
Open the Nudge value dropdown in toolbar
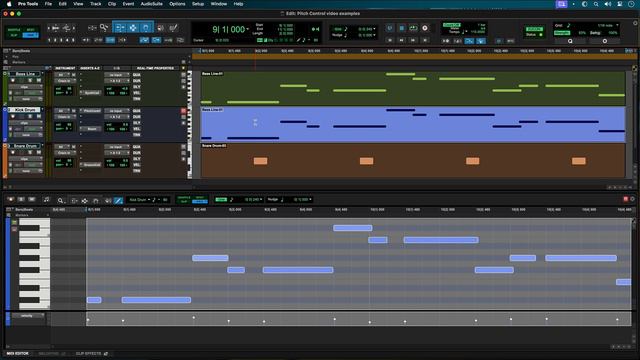(374, 35)
